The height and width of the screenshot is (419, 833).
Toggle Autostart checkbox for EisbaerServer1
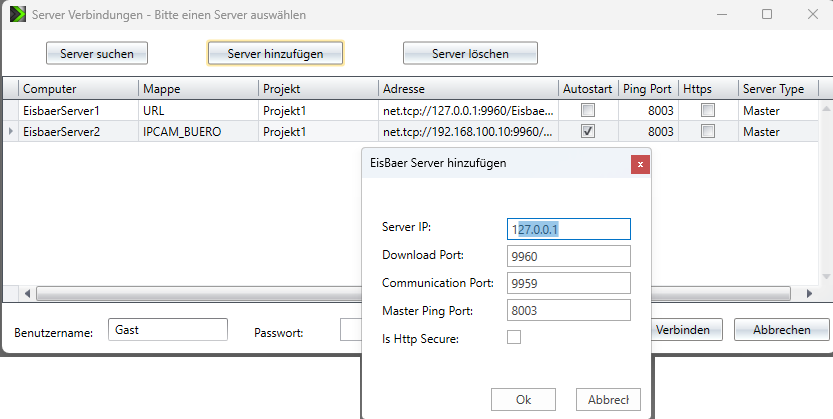pyautogui.click(x=588, y=110)
